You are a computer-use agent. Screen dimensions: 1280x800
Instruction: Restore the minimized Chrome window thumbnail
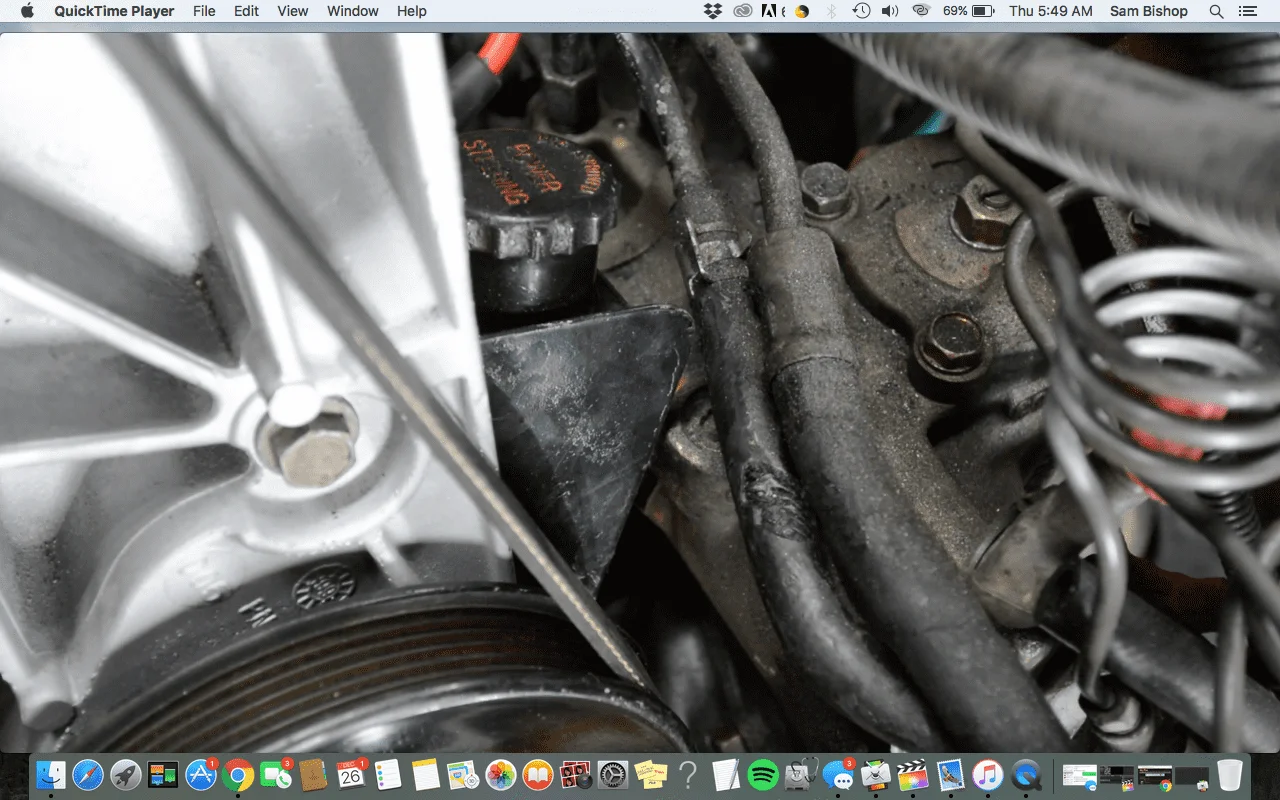tap(1155, 775)
